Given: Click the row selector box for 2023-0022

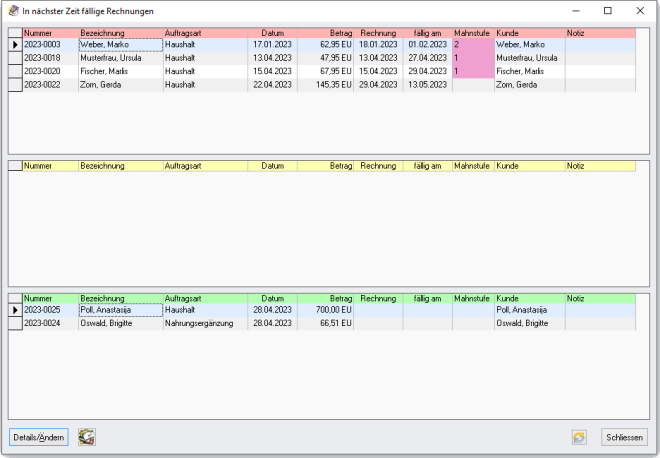Looking at the screenshot, I should click(x=15, y=85).
